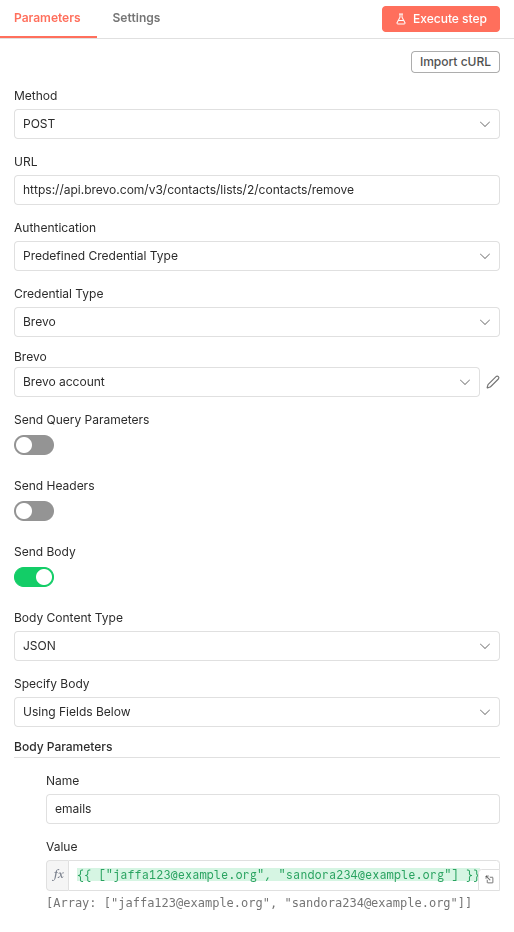
Task: Toggle the Send Headers switch
Action: (x=34, y=511)
